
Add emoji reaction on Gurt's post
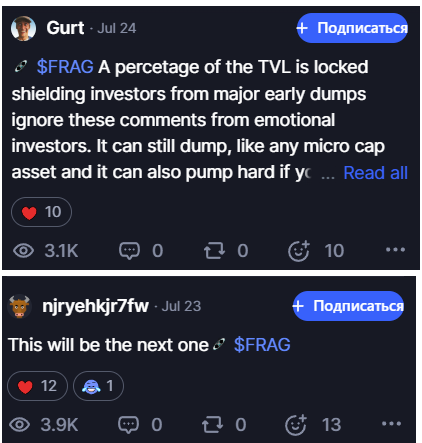(x=299, y=251)
